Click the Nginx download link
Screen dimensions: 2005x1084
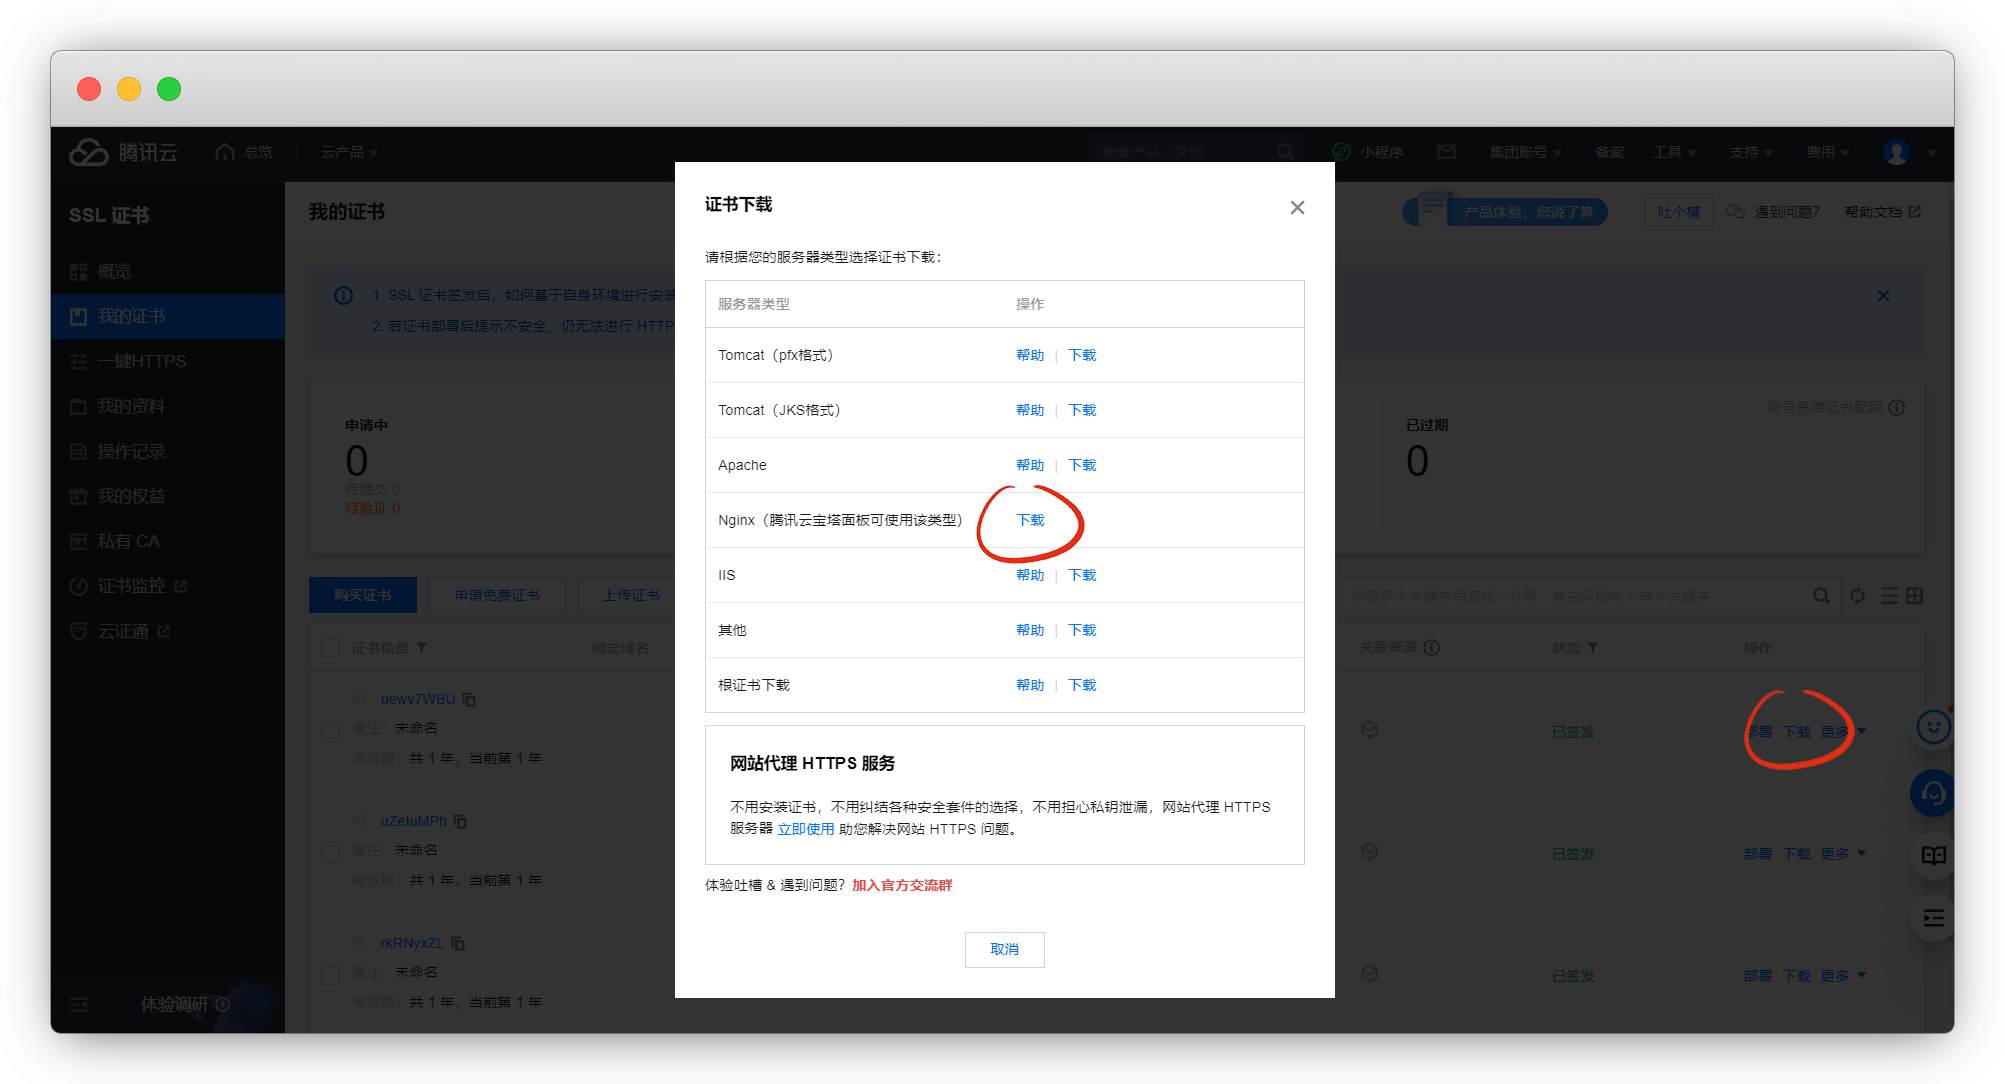tap(1030, 520)
